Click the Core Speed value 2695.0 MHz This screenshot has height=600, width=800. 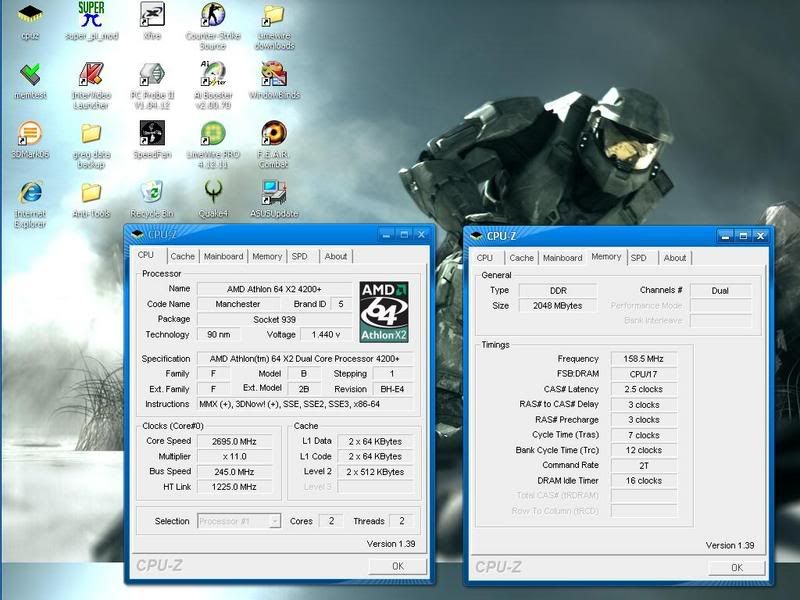tap(234, 441)
